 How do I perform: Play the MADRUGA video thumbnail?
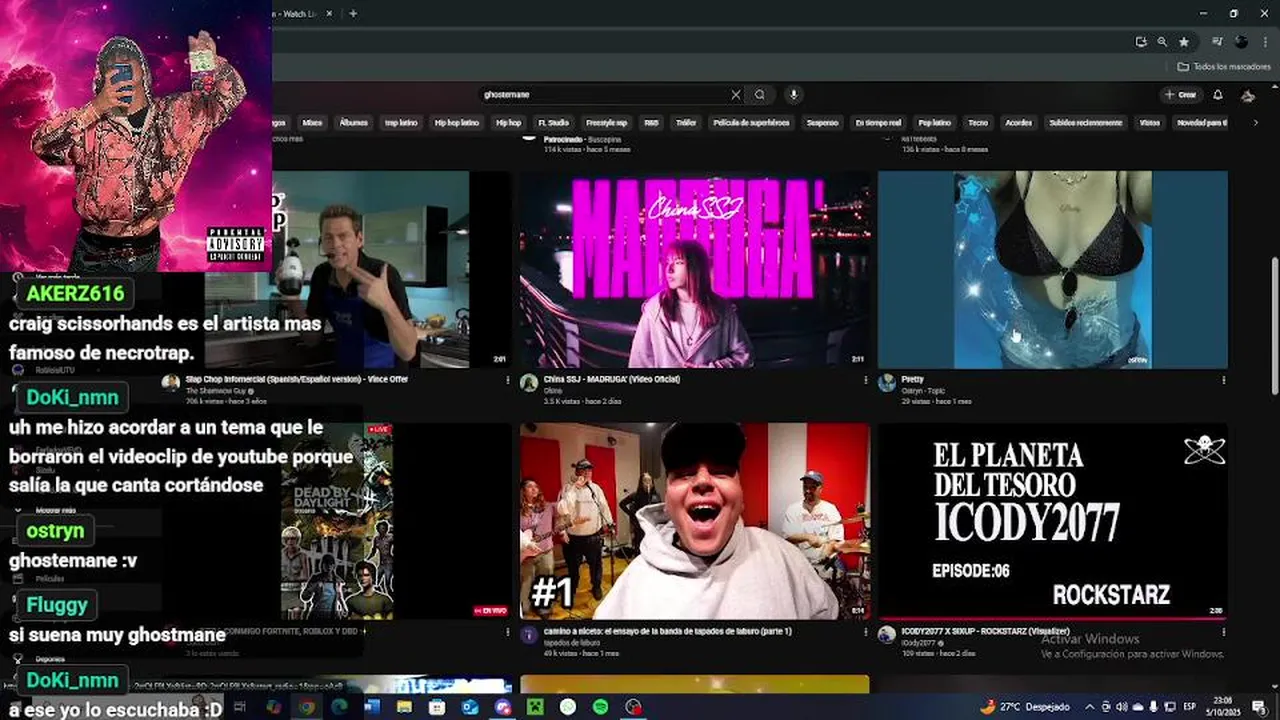click(x=695, y=270)
